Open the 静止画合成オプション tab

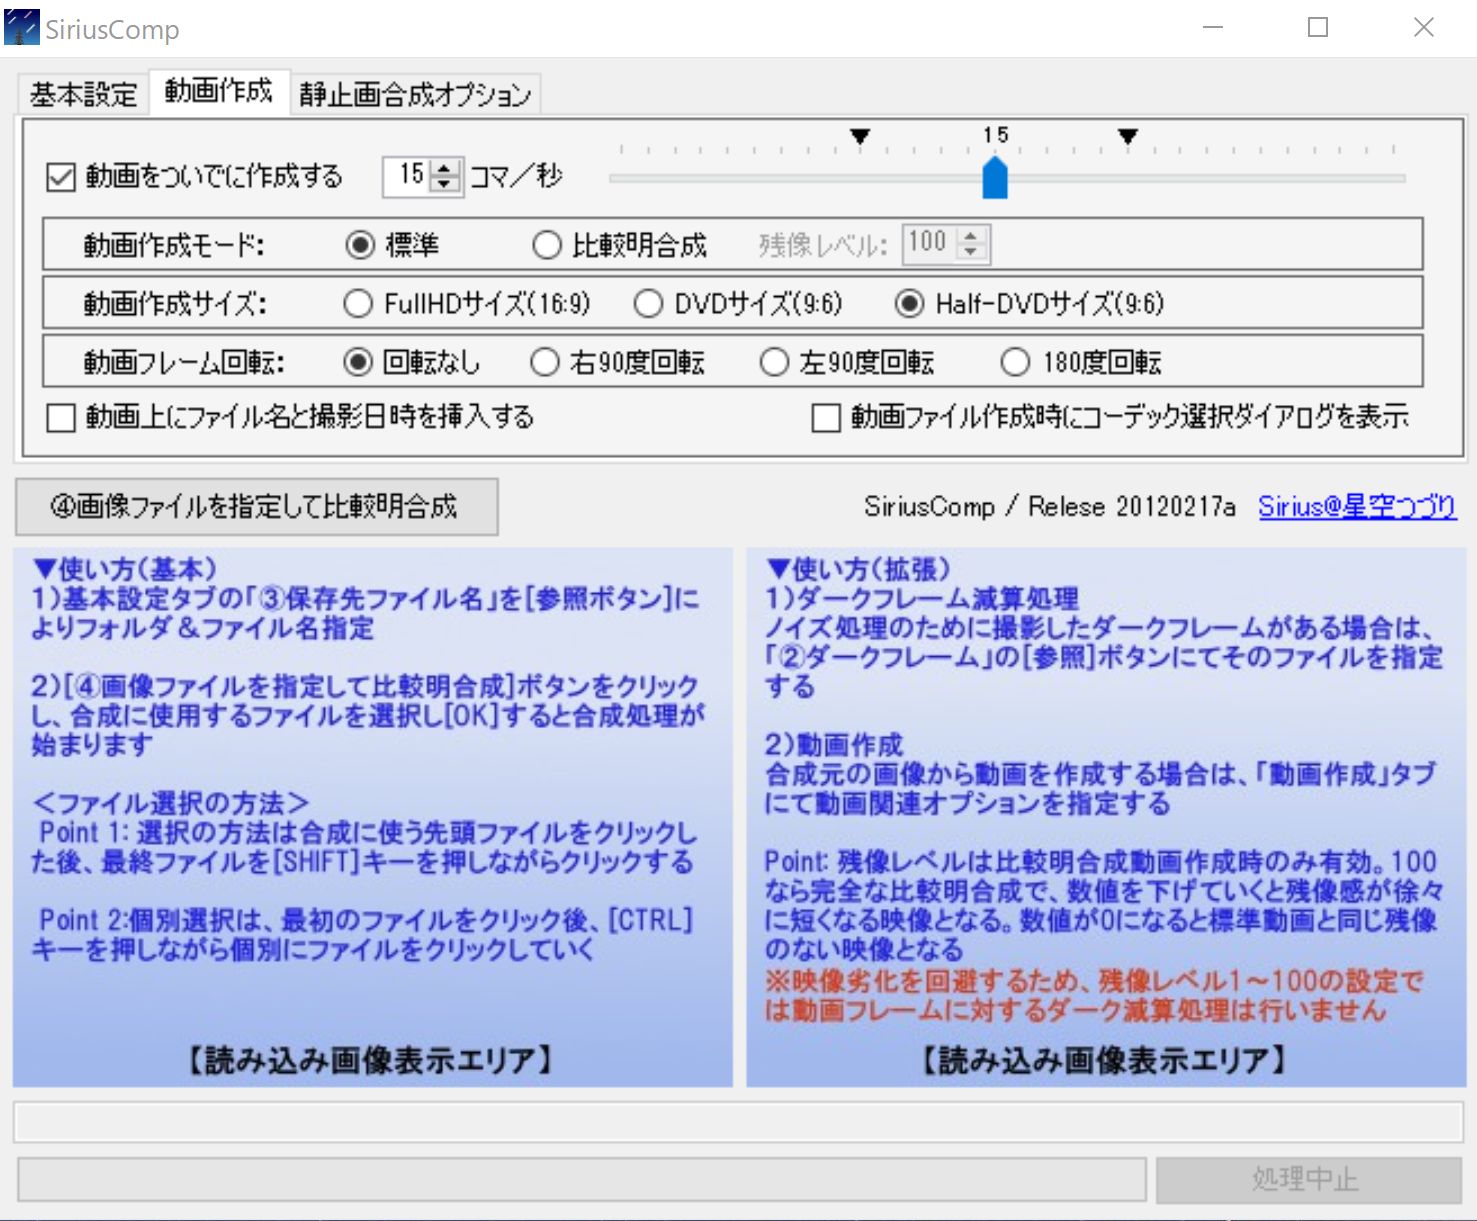click(x=415, y=94)
